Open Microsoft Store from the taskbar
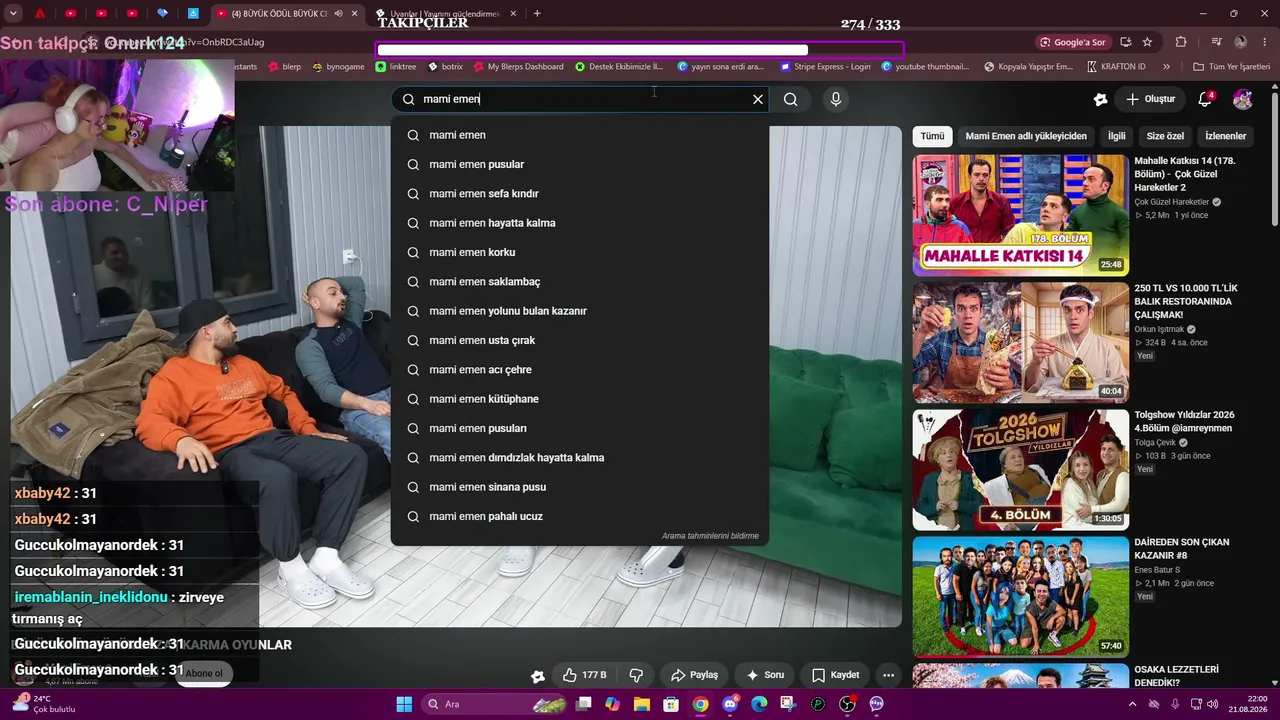The width and height of the screenshot is (1280, 720). pyautogui.click(x=671, y=704)
